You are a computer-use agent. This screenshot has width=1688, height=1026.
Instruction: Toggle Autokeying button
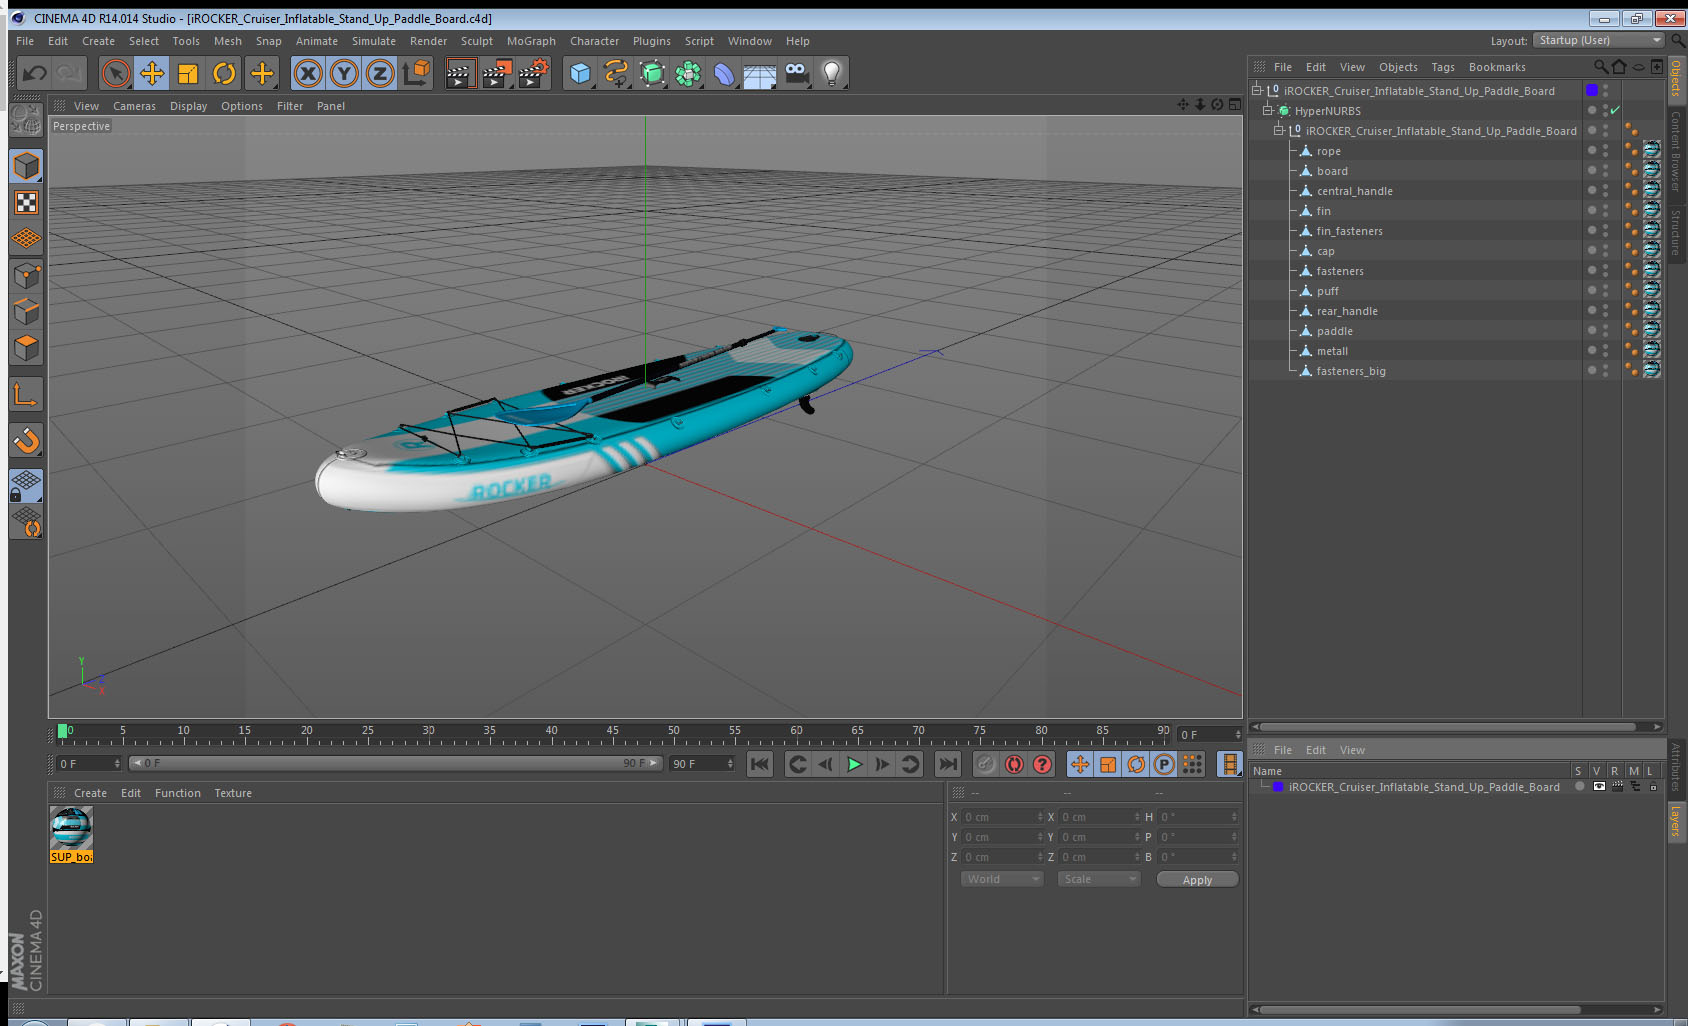coord(1014,764)
